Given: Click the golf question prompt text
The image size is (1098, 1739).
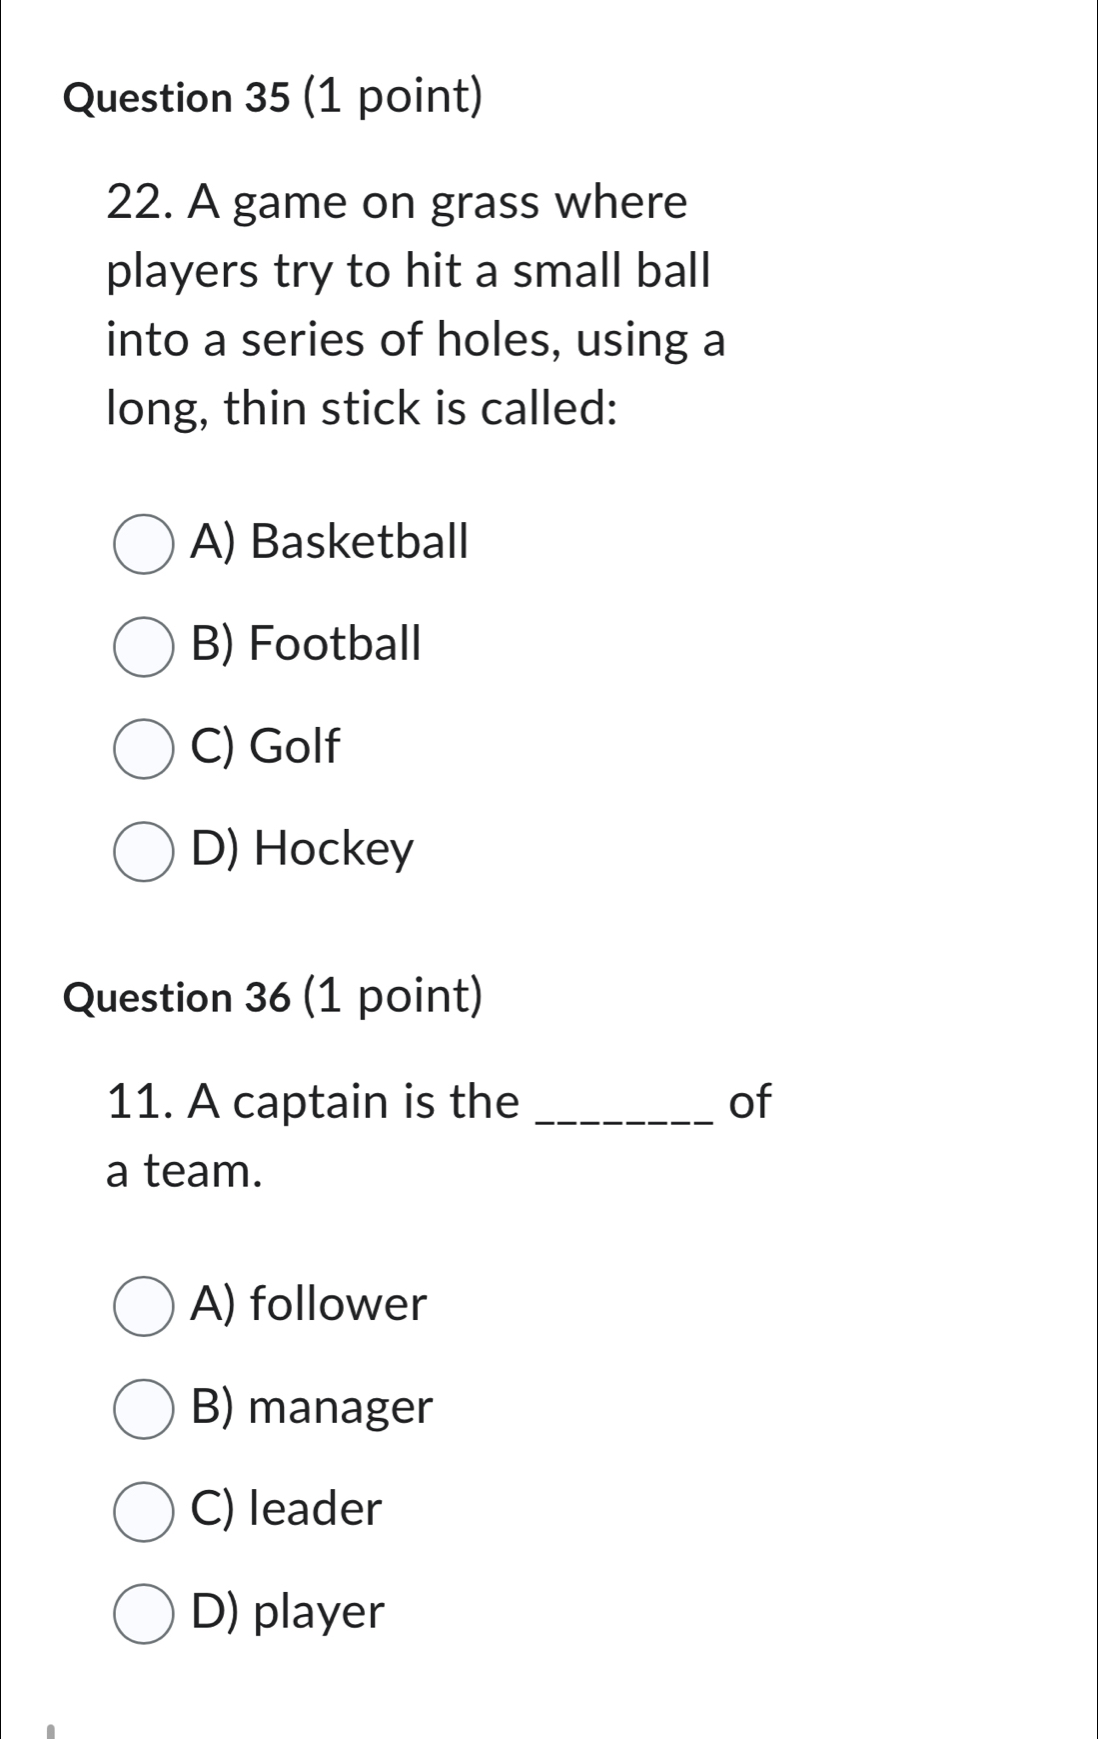Looking at the screenshot, I should tap(415, 305).
